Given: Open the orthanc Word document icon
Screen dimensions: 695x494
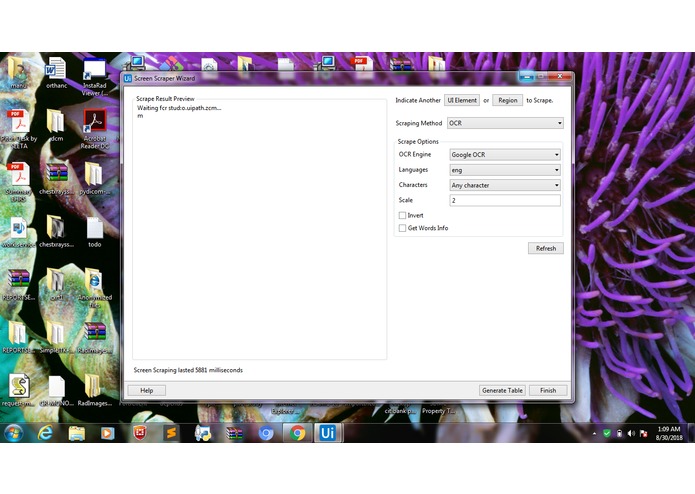Looking at the screenshot, I should point(56,70).
